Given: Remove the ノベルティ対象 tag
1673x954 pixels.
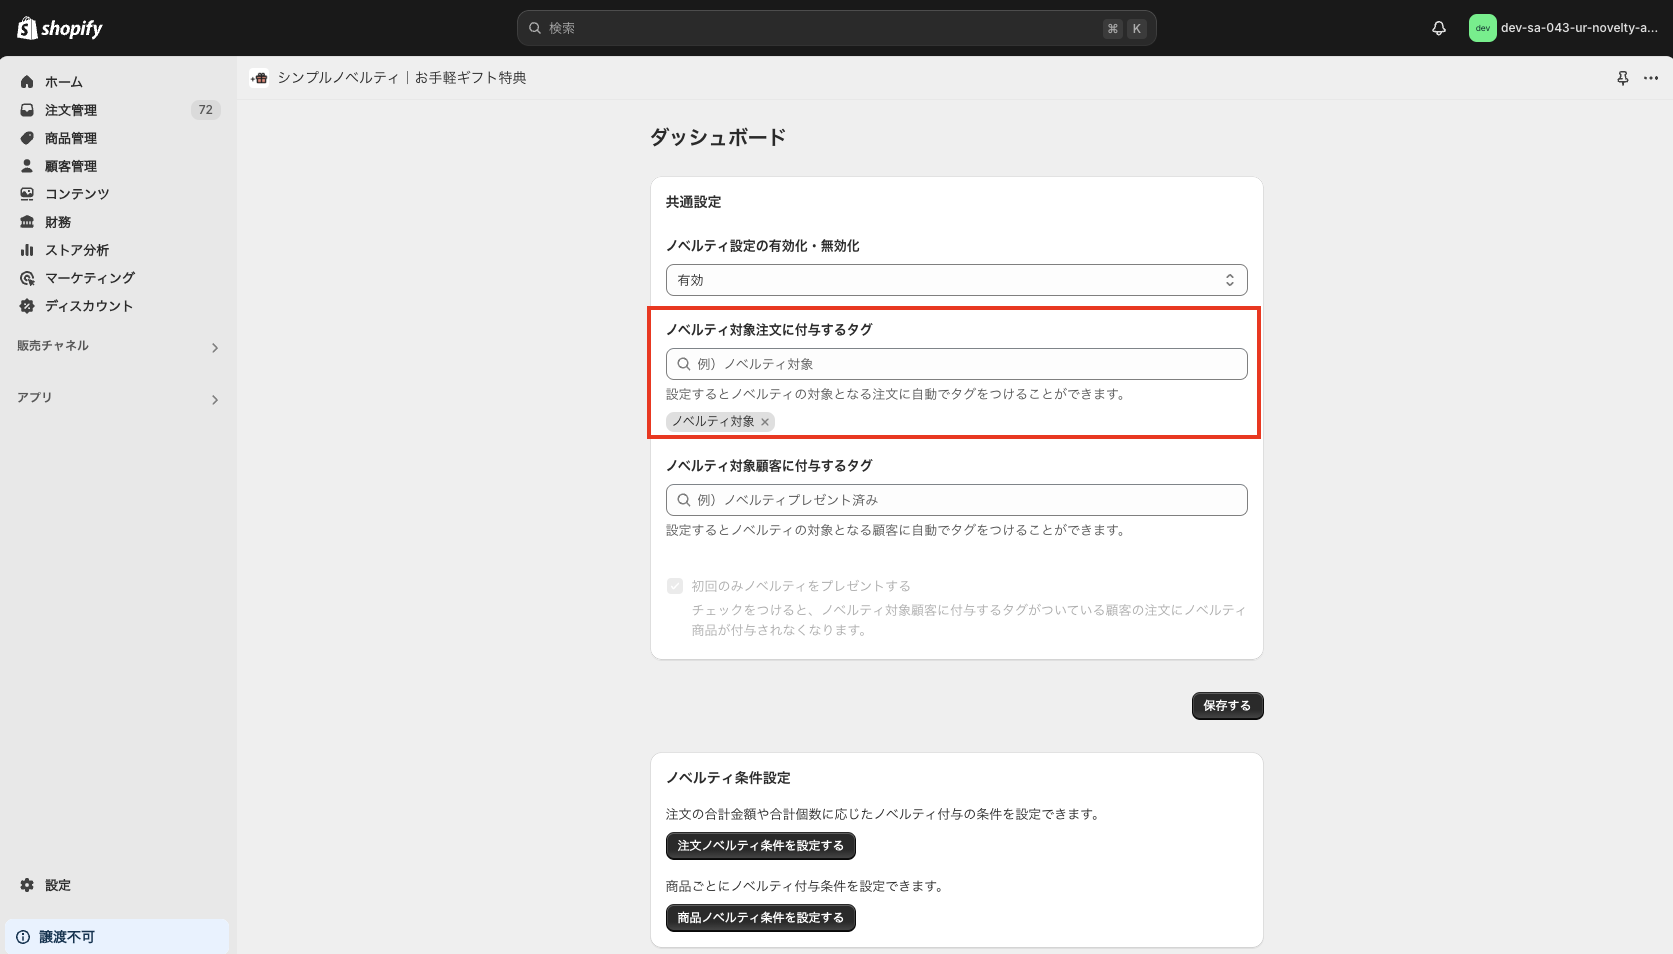Looking at the screenshot, I should (x=764, y=421).
